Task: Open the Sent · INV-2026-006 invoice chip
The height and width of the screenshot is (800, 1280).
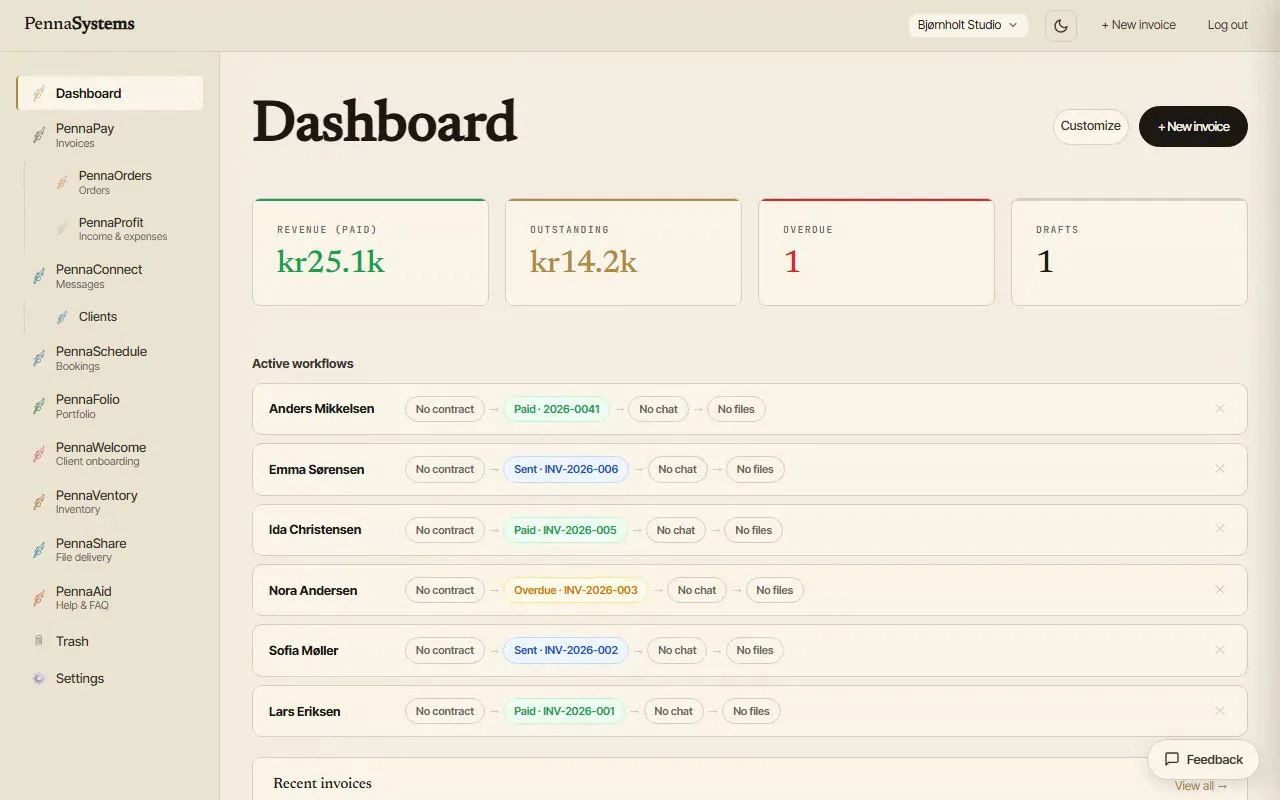Action: 566,469
